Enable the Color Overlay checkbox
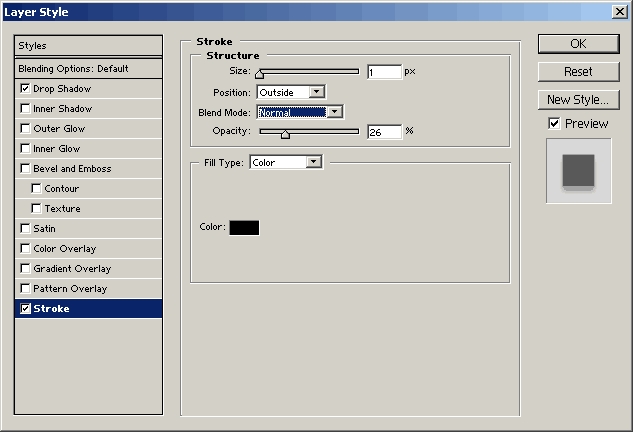The height and width of the screenshot is (432, 633). click(25, 248)
